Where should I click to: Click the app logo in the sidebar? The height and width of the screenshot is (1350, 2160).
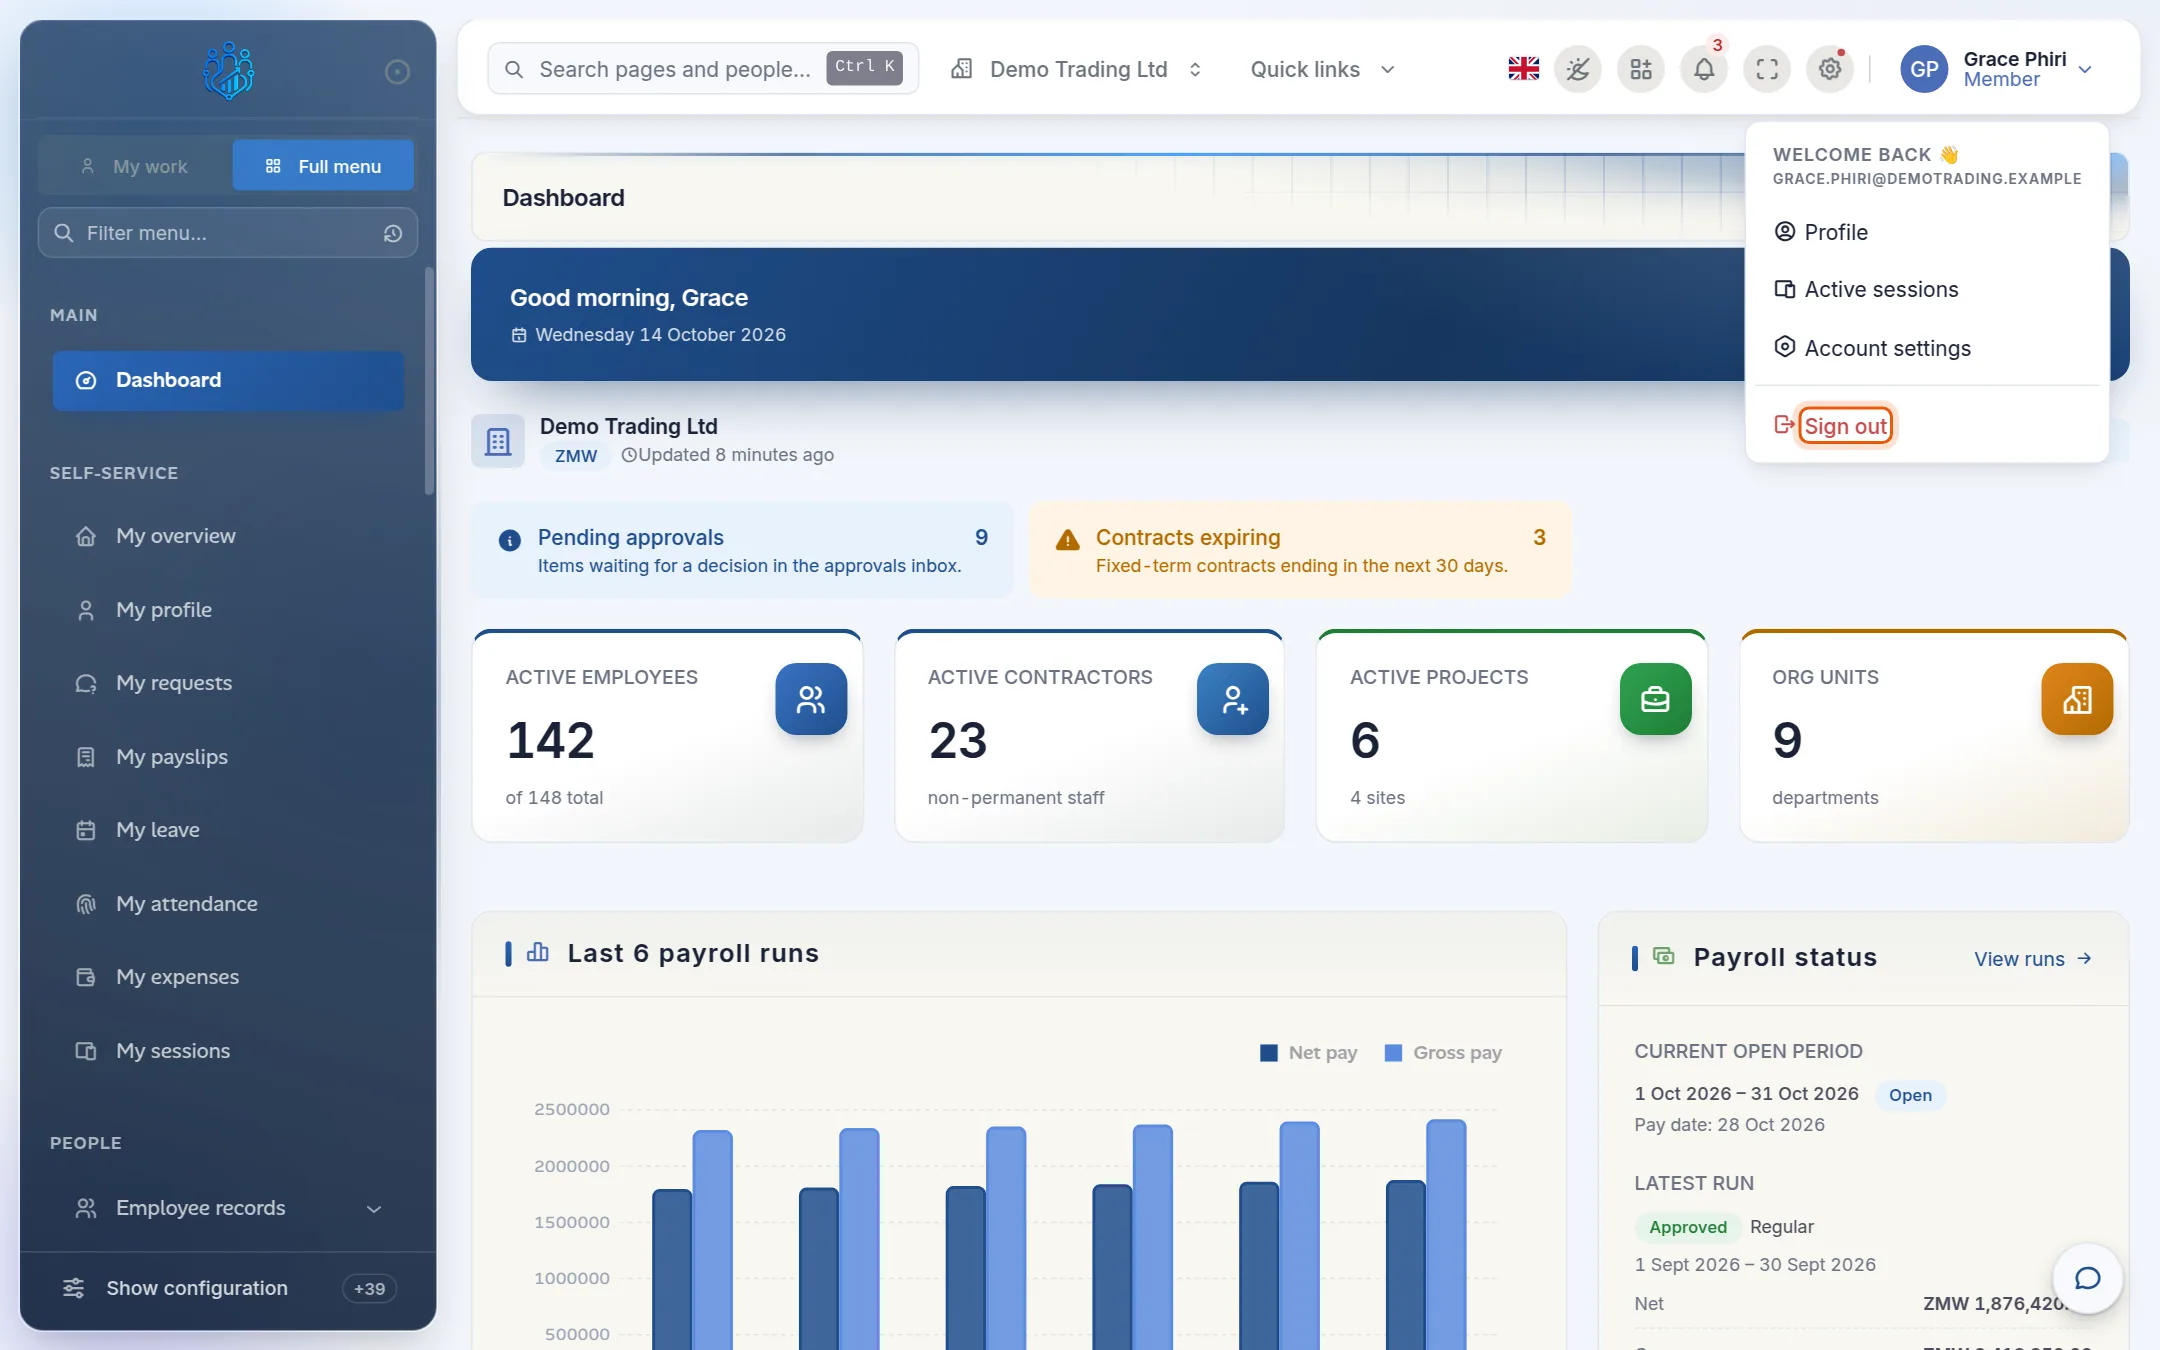point(228,70)
